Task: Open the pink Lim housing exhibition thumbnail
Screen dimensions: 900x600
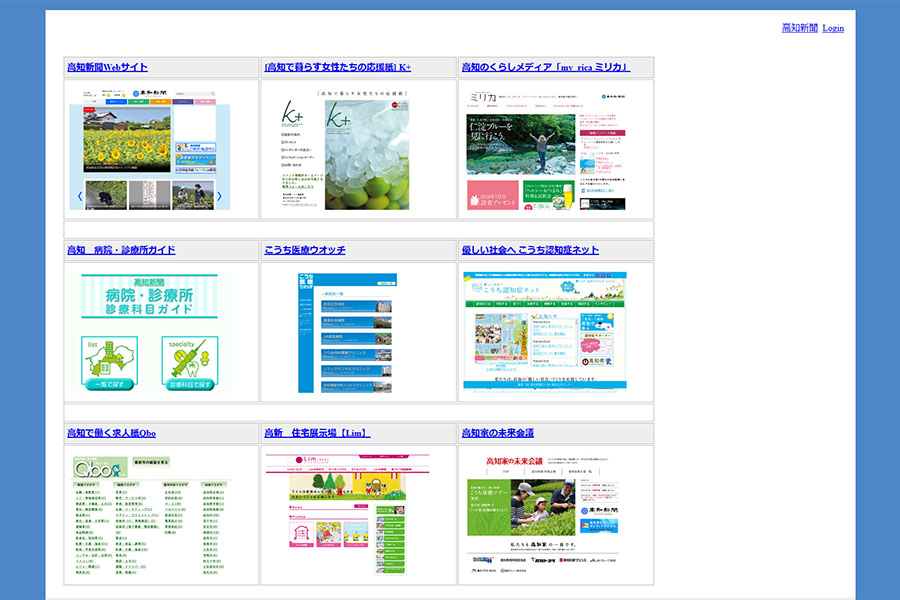Action: 347,514
